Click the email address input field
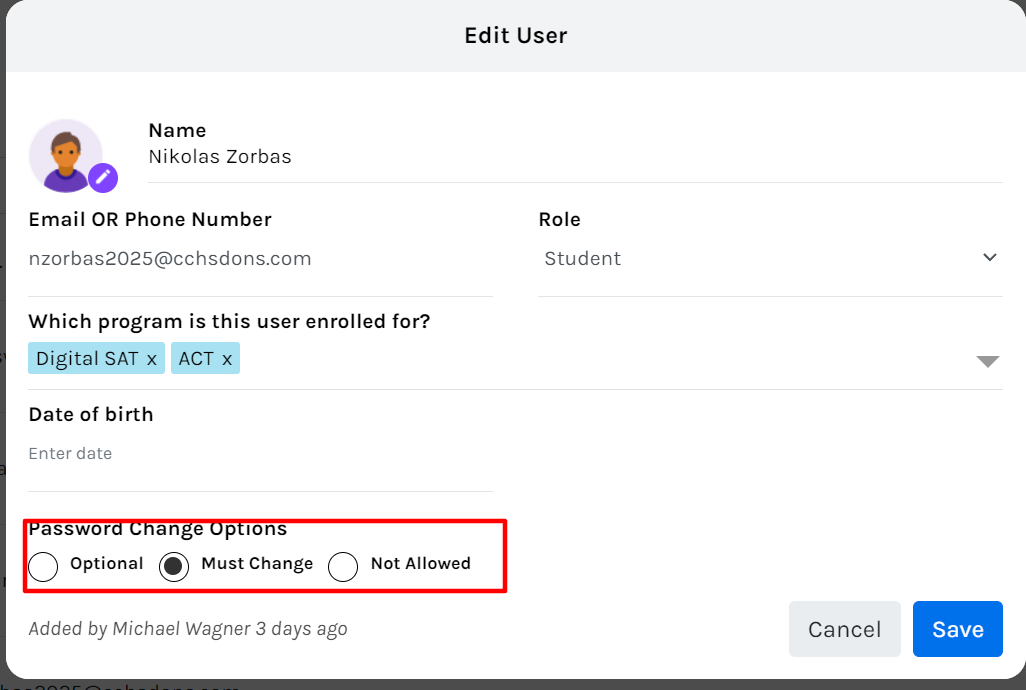 [260, 259]
